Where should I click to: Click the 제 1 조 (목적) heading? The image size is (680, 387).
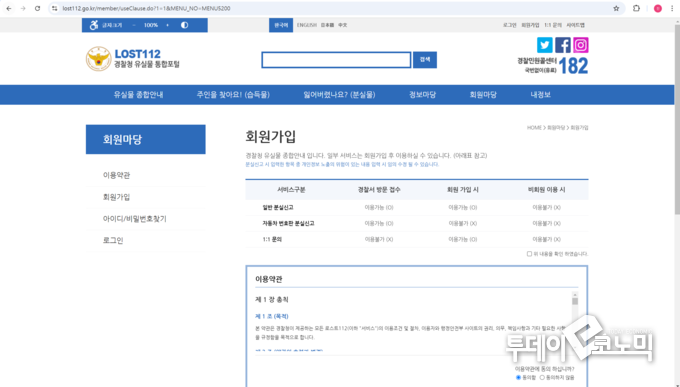(272, 316)
